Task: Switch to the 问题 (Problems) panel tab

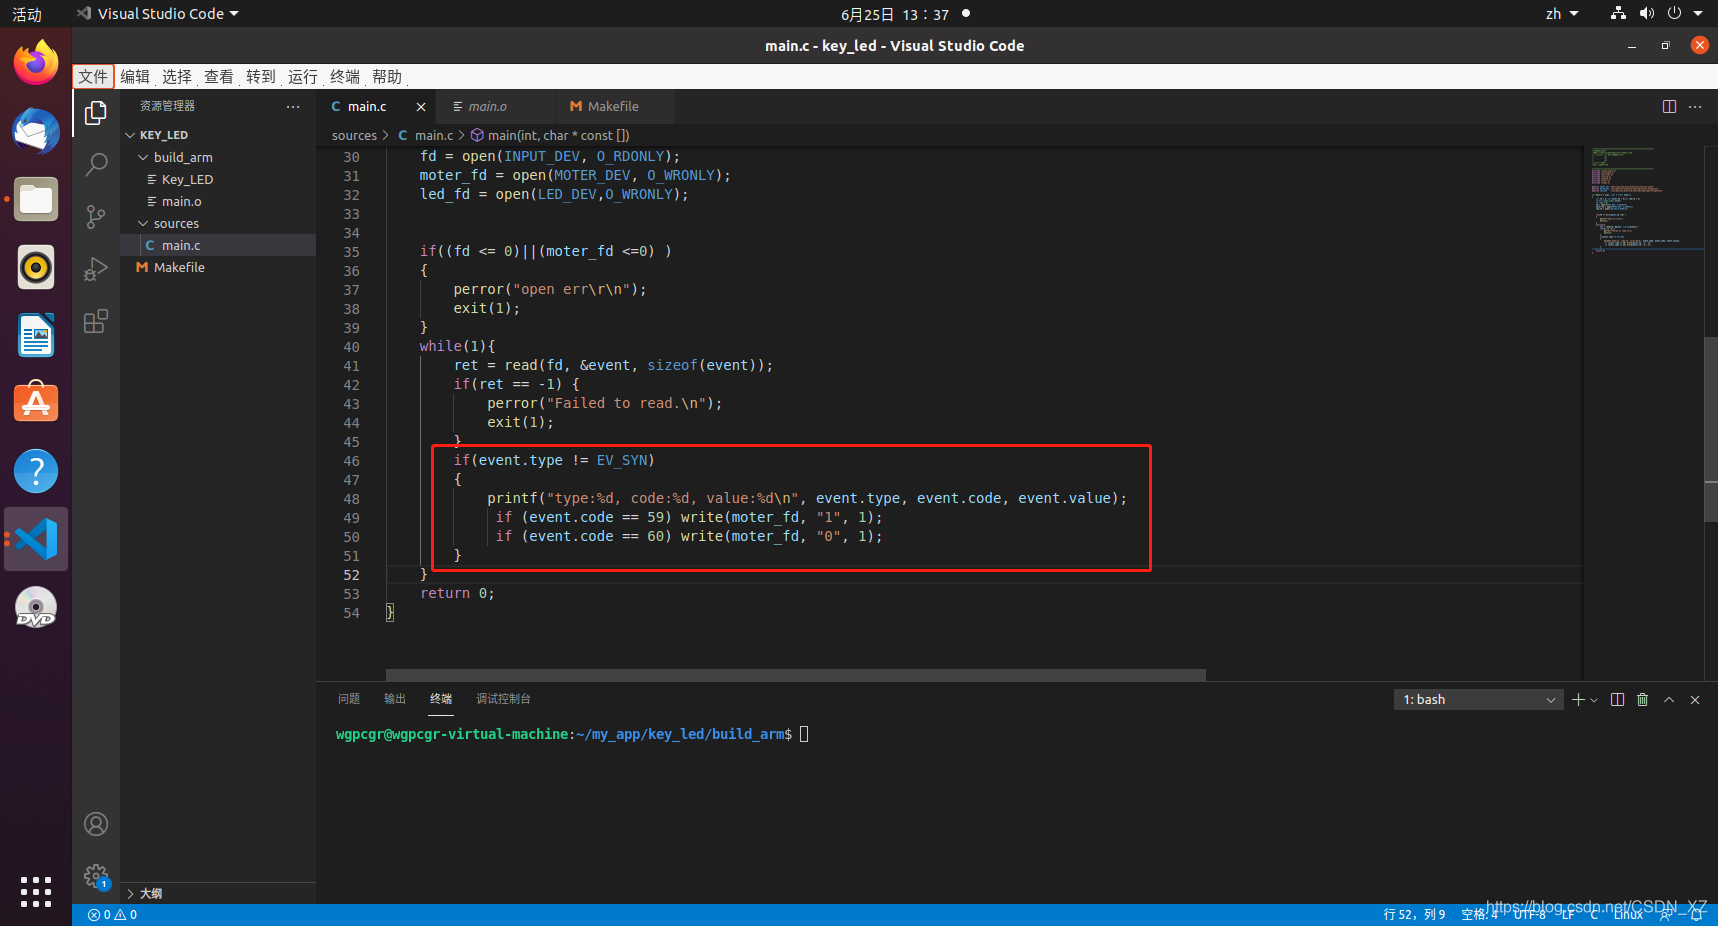Action: coord(349,699)
